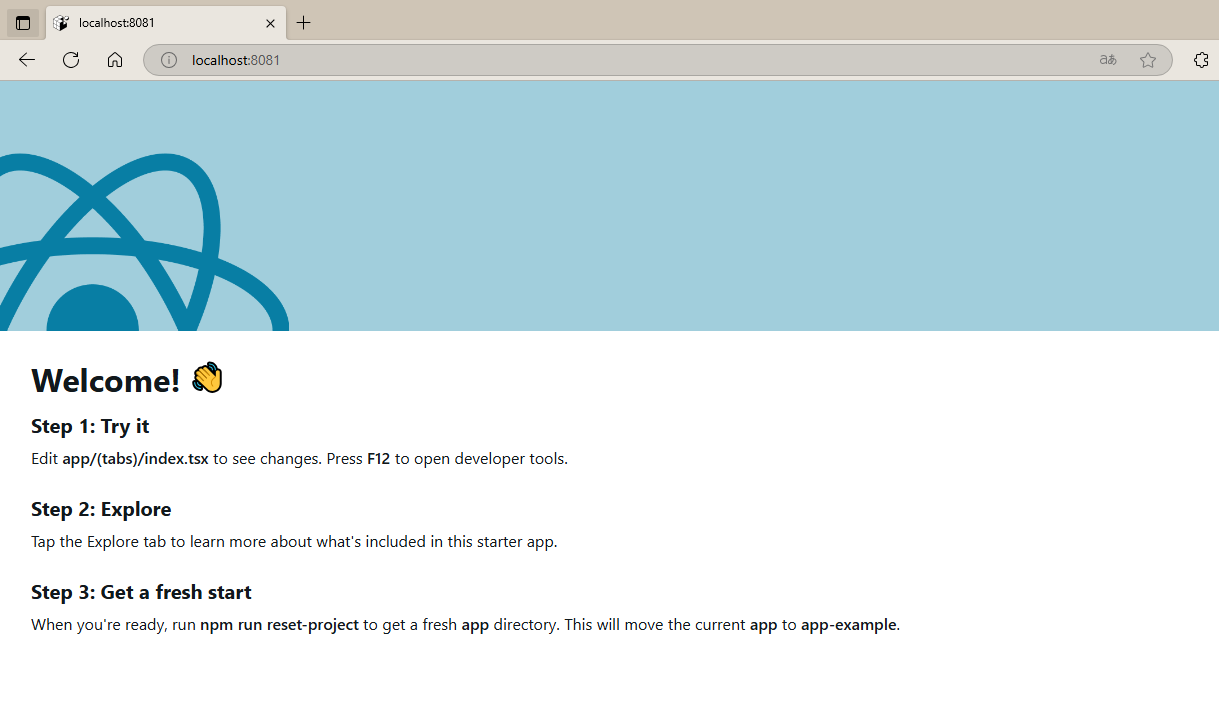
Task: Click the waving hand emoji
Action: (207, 379)
